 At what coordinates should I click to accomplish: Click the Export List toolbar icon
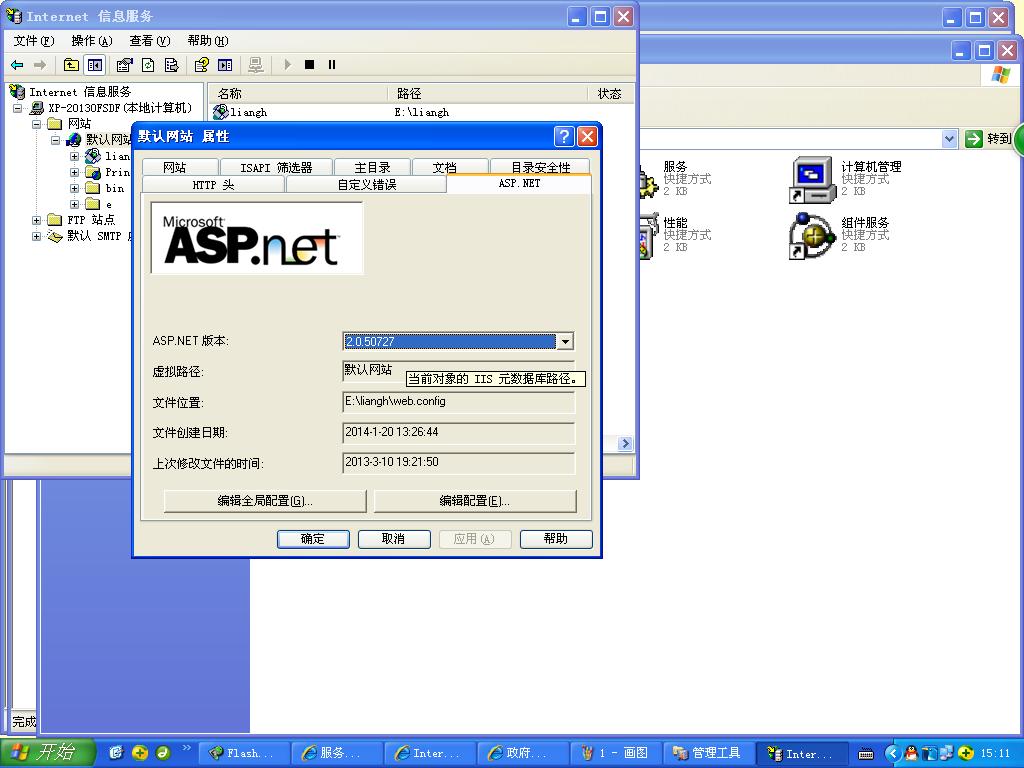171,65
